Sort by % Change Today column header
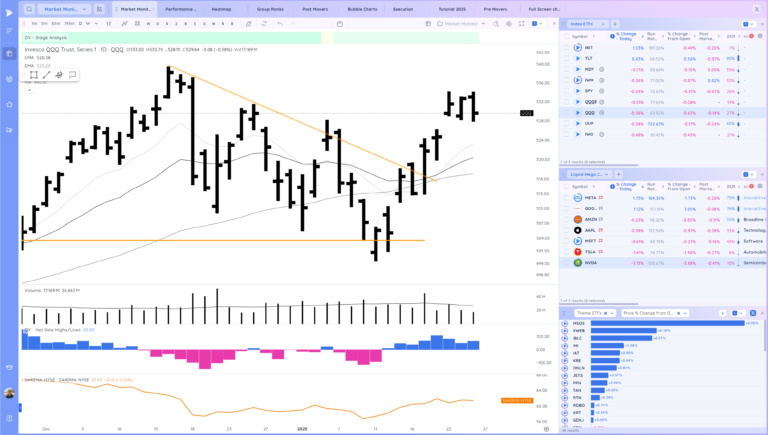This screenshot has height=435, width=768. click(627, 36)
